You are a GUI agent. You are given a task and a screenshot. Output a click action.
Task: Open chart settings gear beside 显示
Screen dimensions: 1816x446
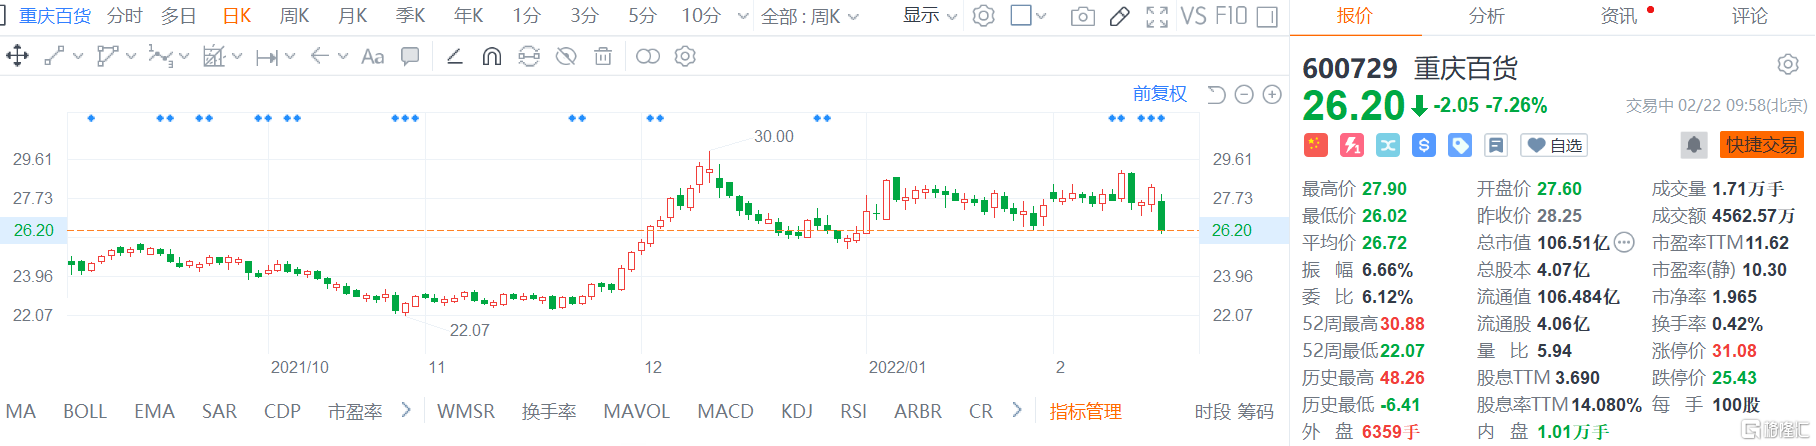tap(984, 16)
